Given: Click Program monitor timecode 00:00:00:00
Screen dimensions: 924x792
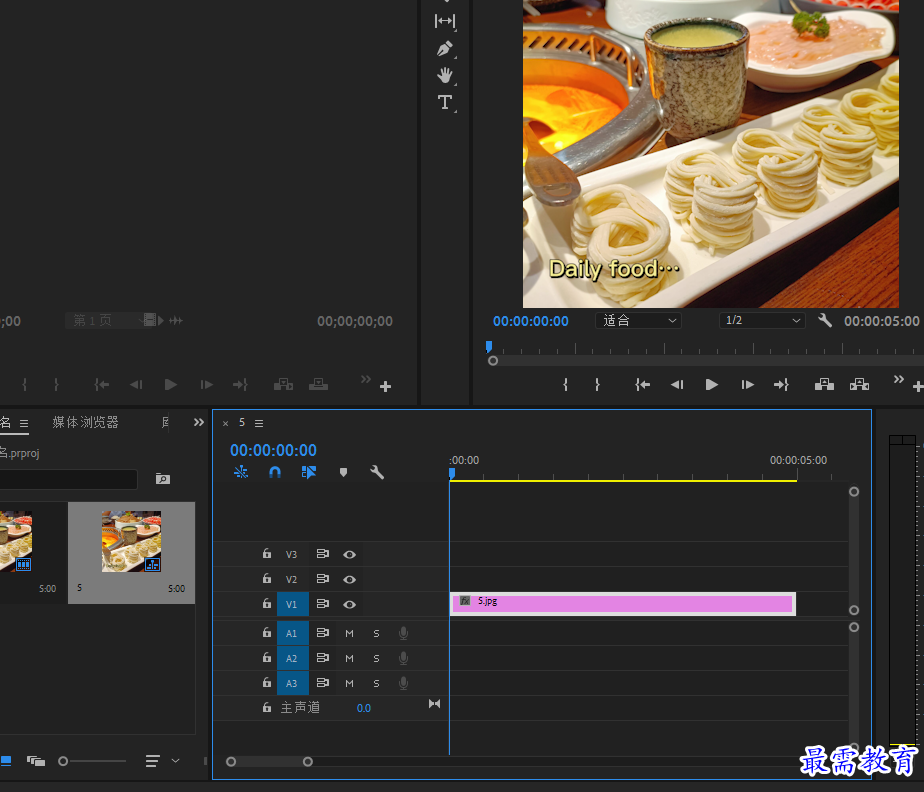Looking at the screenshot, I should [x=530, y=321].
